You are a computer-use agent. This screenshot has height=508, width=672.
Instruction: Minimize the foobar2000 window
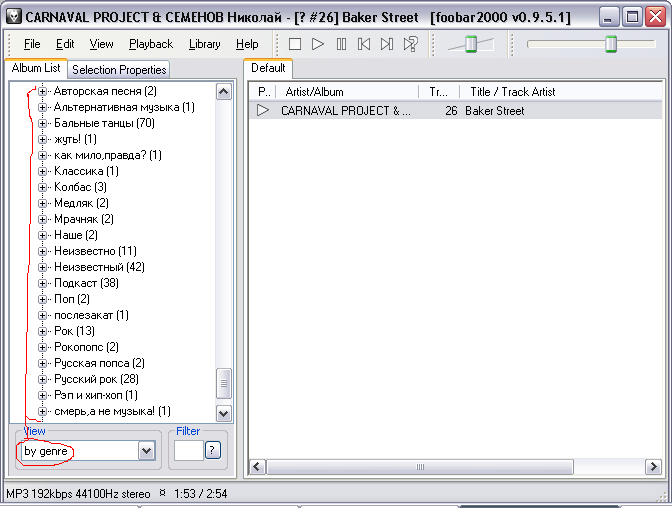[607, 17]
